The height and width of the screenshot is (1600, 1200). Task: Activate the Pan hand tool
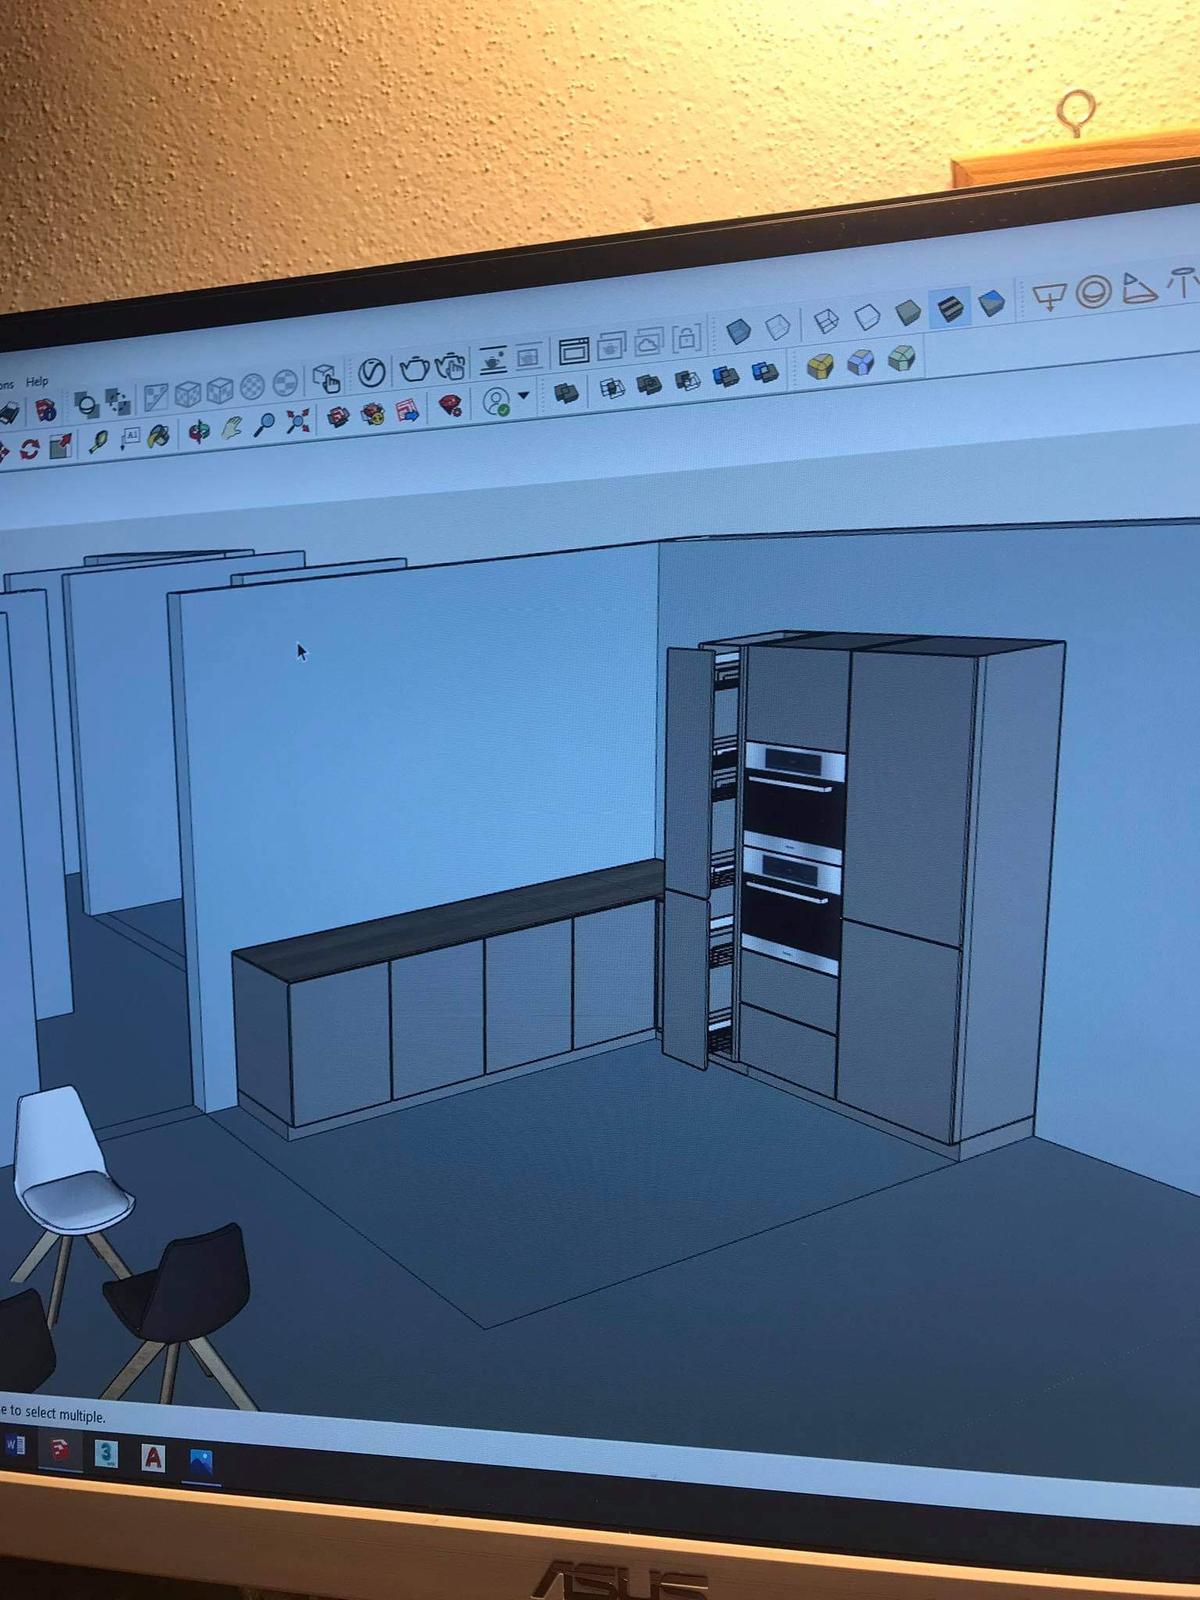point(231,428)
